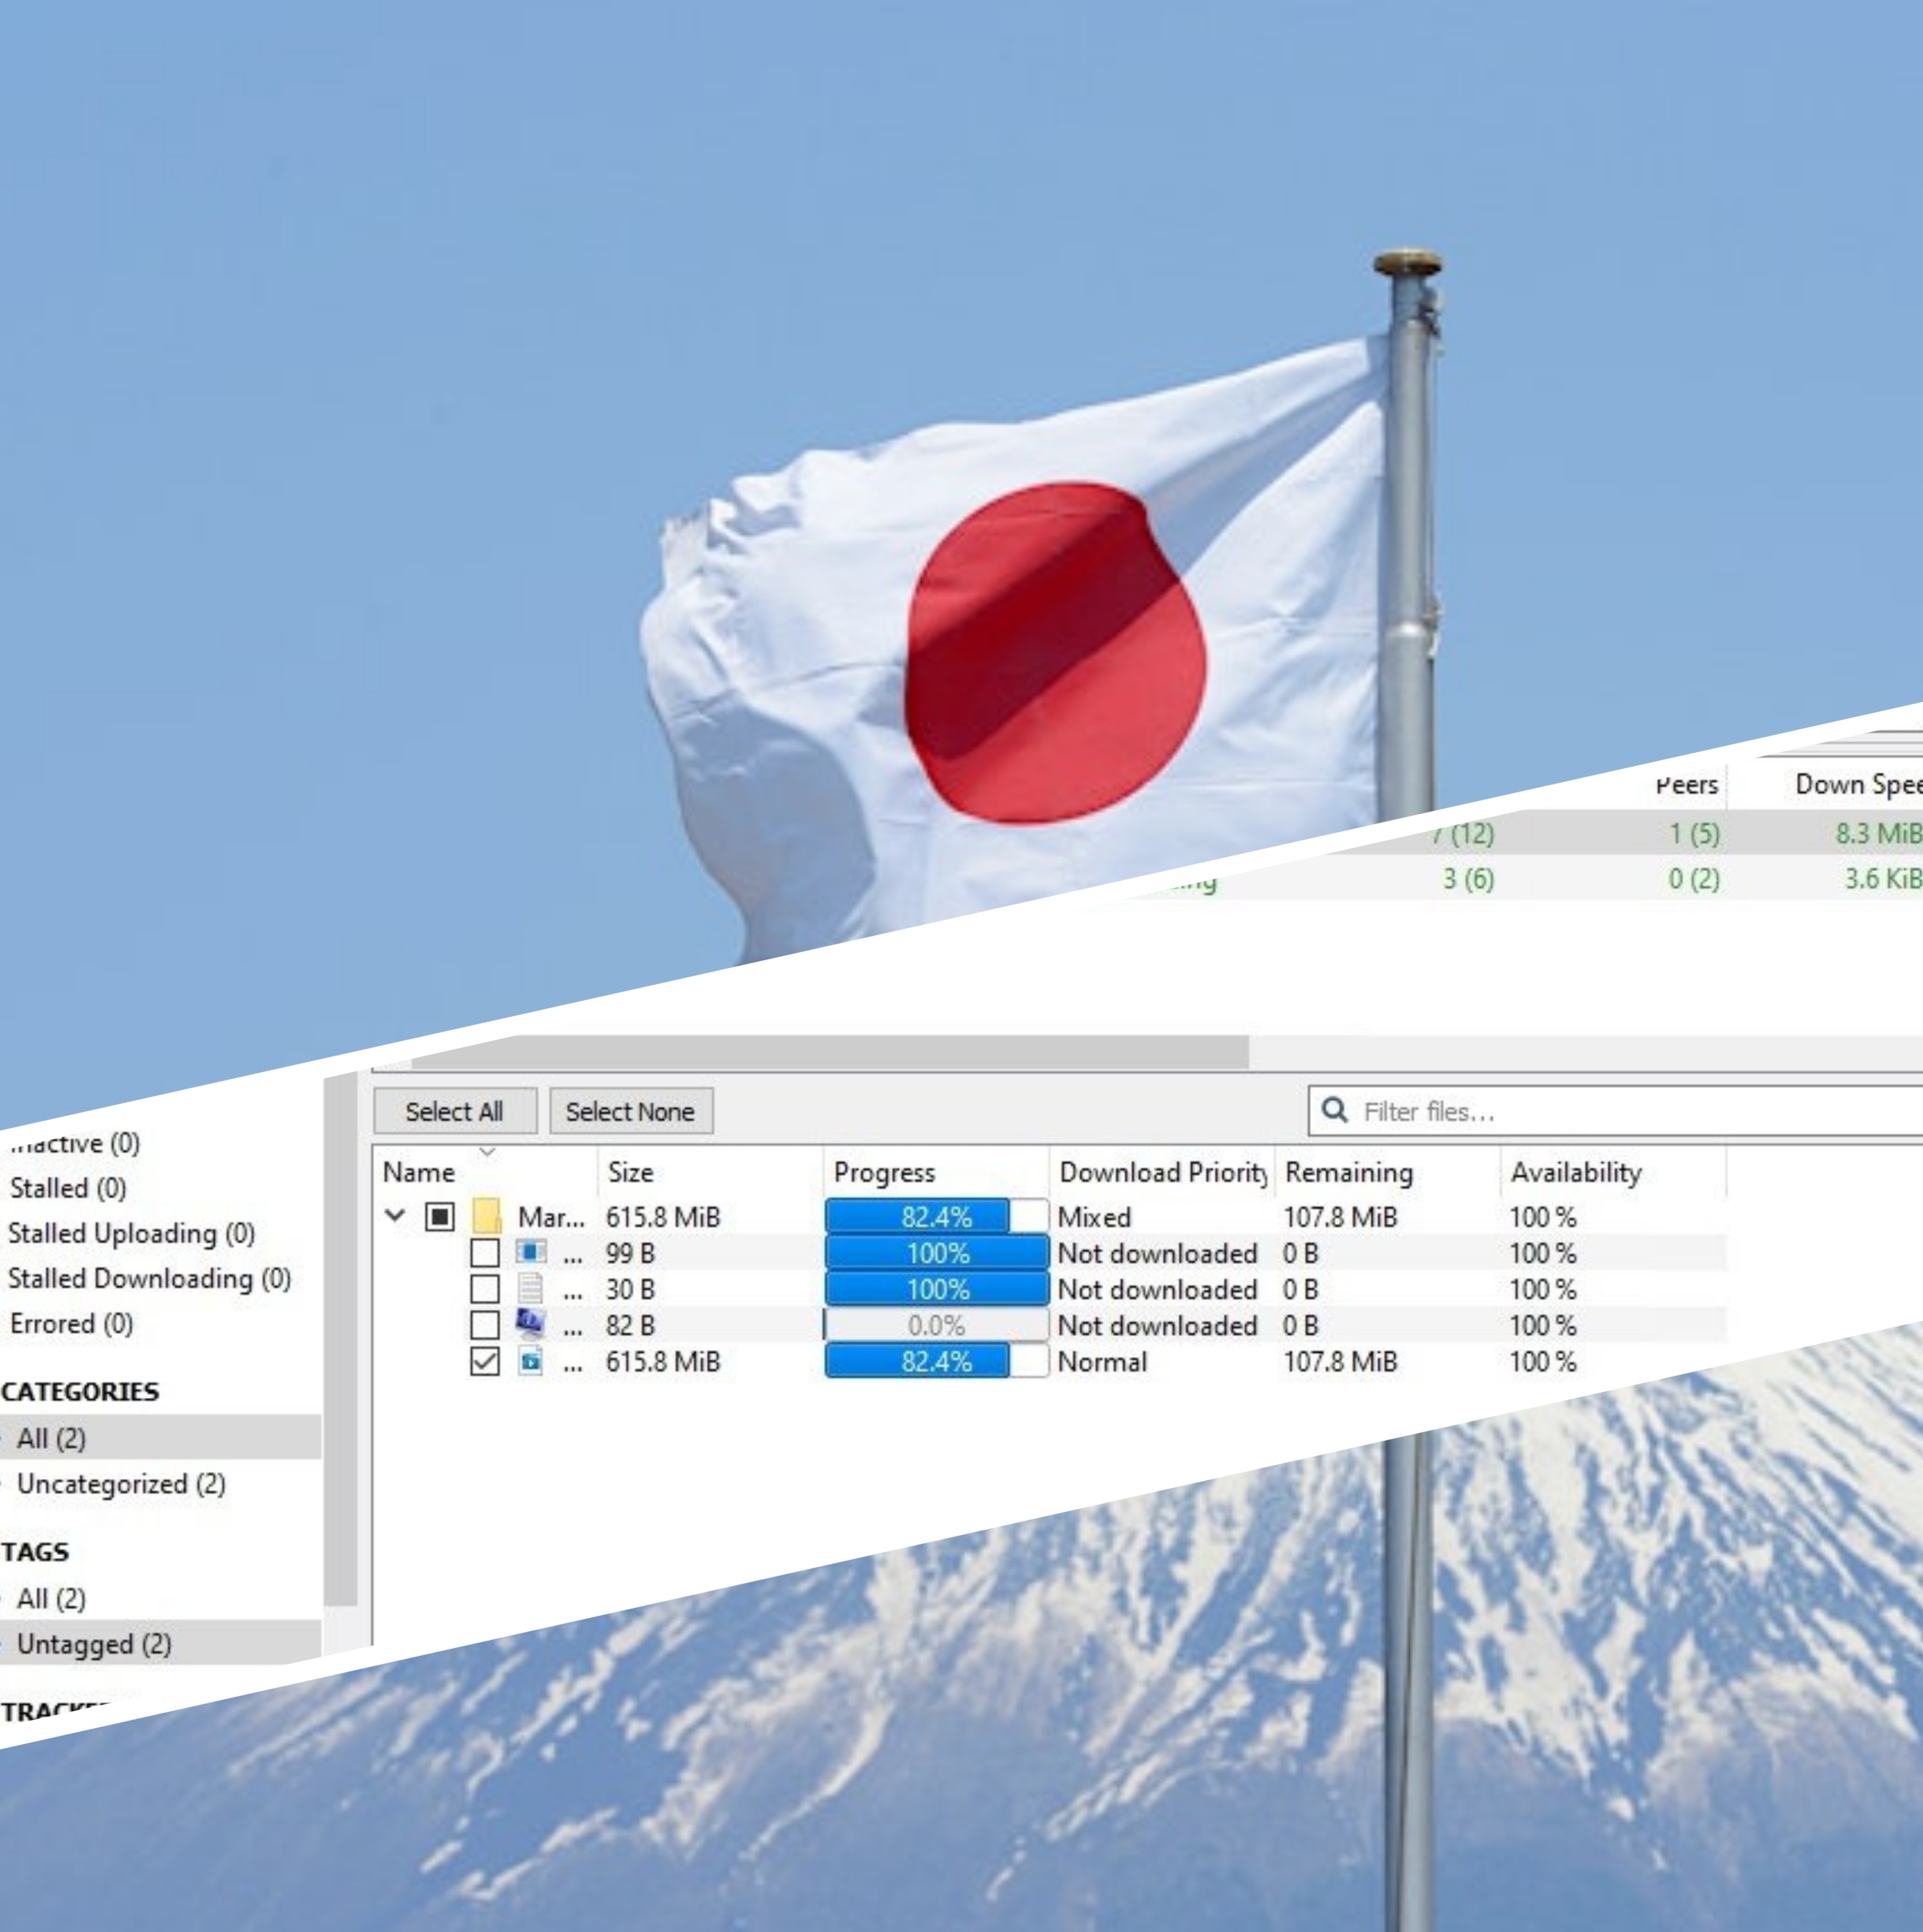This screenshot has height=1932, width=1923.
Task: Click the computer shortcut icon, 82 B file
Action: [x=531, y=1324]
